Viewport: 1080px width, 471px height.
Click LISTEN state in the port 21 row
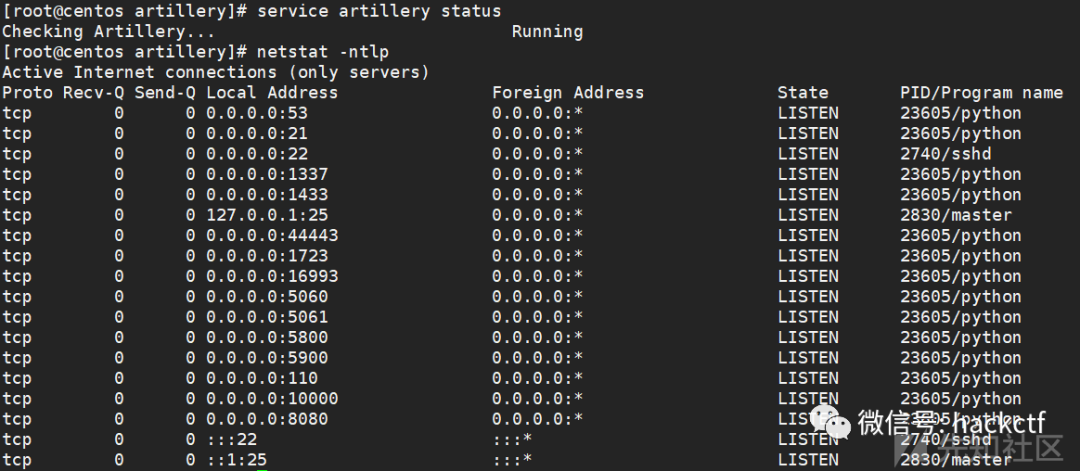pyautogui.click(x=808, y=133)
